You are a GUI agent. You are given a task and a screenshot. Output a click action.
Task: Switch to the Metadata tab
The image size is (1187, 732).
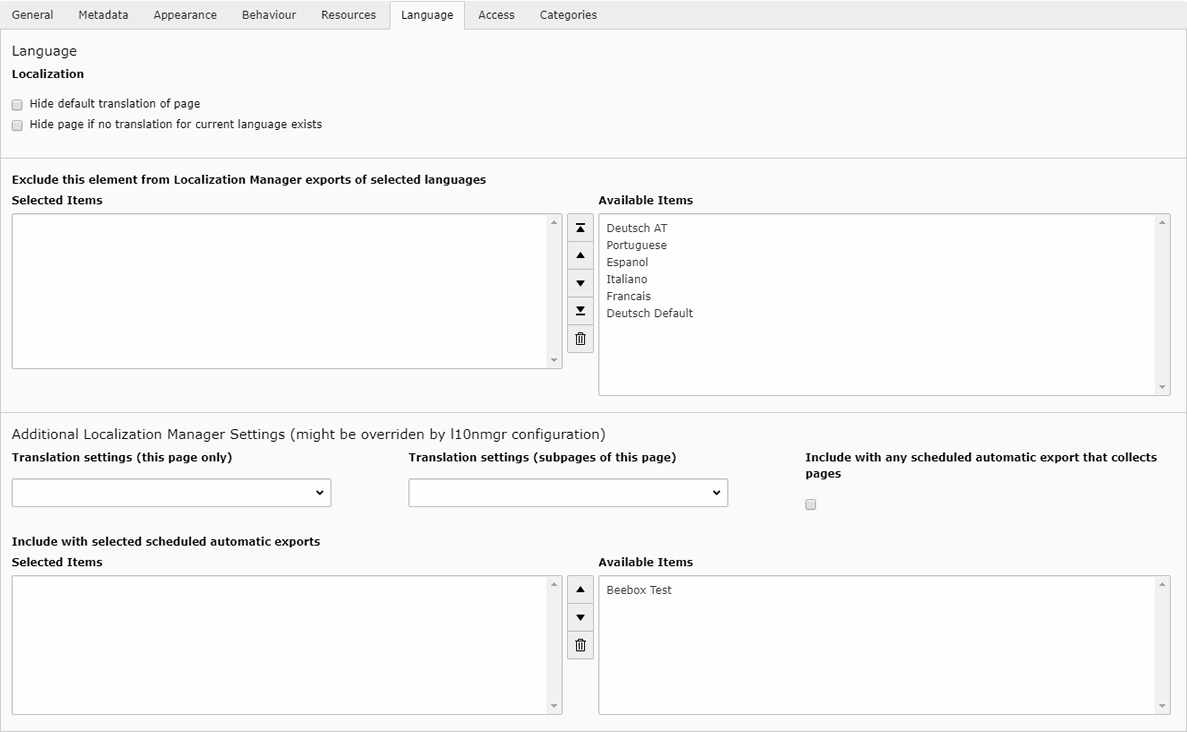click(103, 15)
